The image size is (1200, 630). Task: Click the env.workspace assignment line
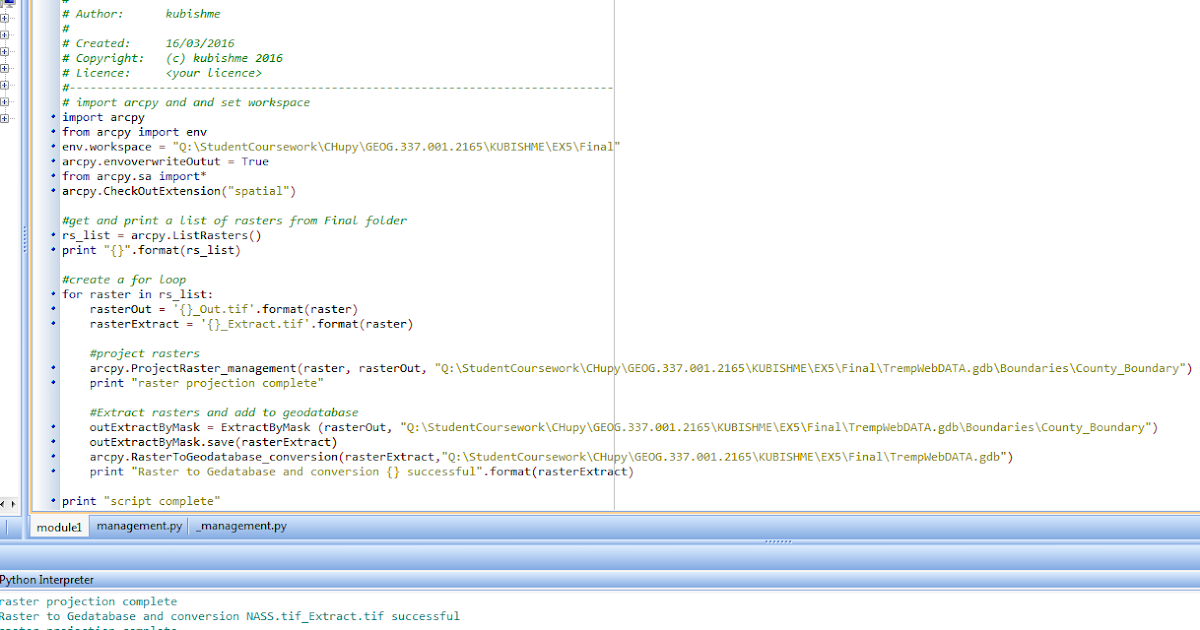point(341,147)
